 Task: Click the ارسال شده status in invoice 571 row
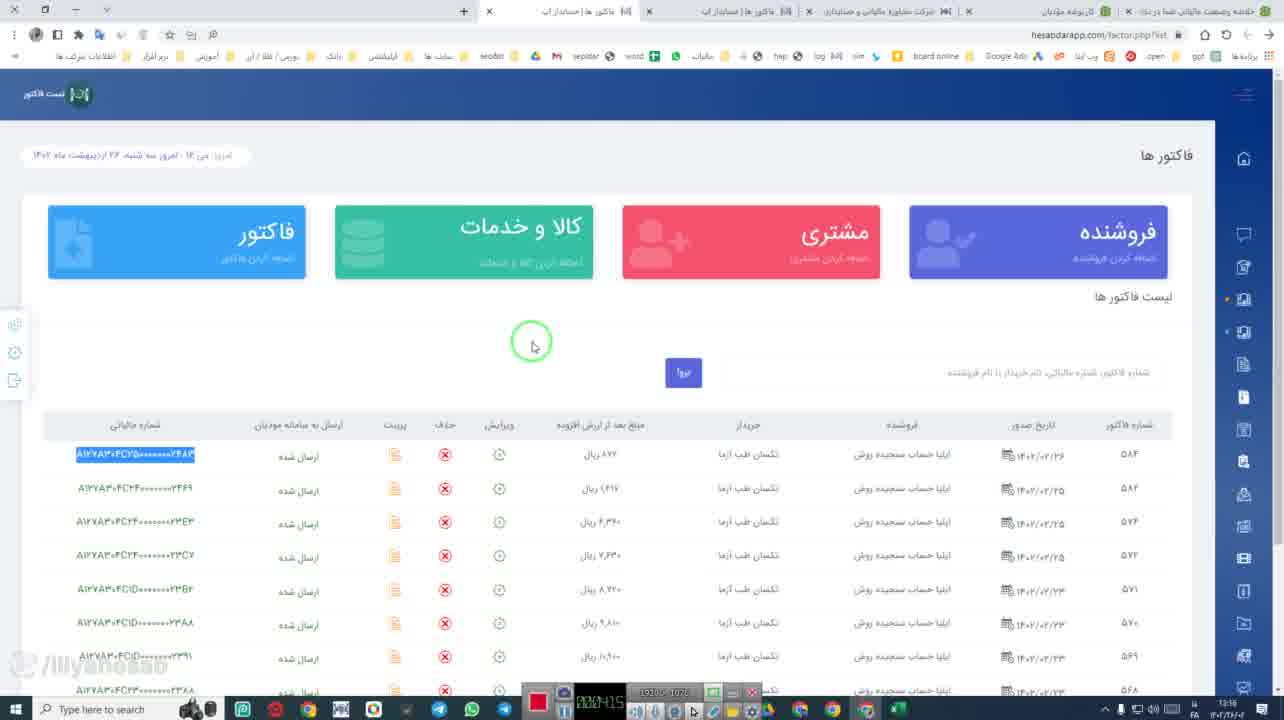point(298,591)
